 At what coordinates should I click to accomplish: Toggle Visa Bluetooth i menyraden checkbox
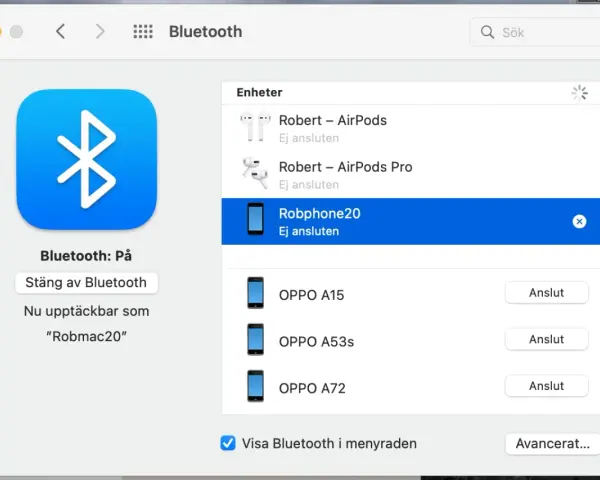(x=228, y=443)
